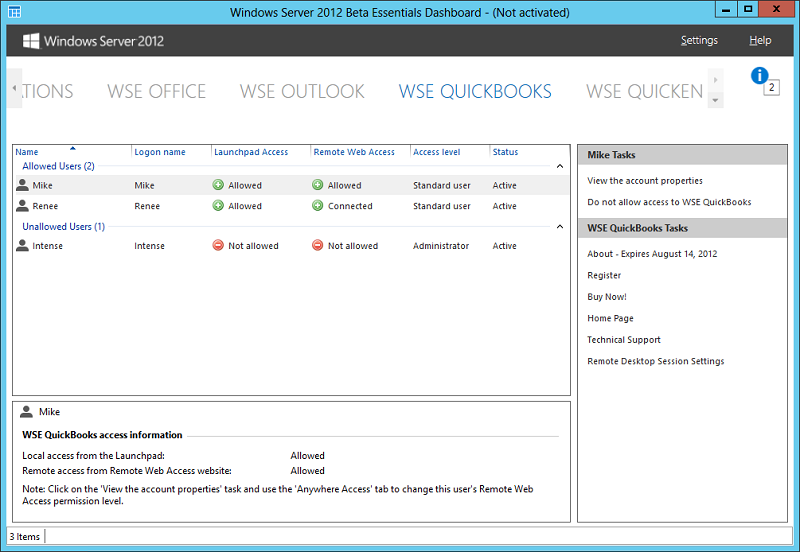Click Renee's Standard user cell
The image size is (800, 552).
pyautogui.click(x=442, y=206)
